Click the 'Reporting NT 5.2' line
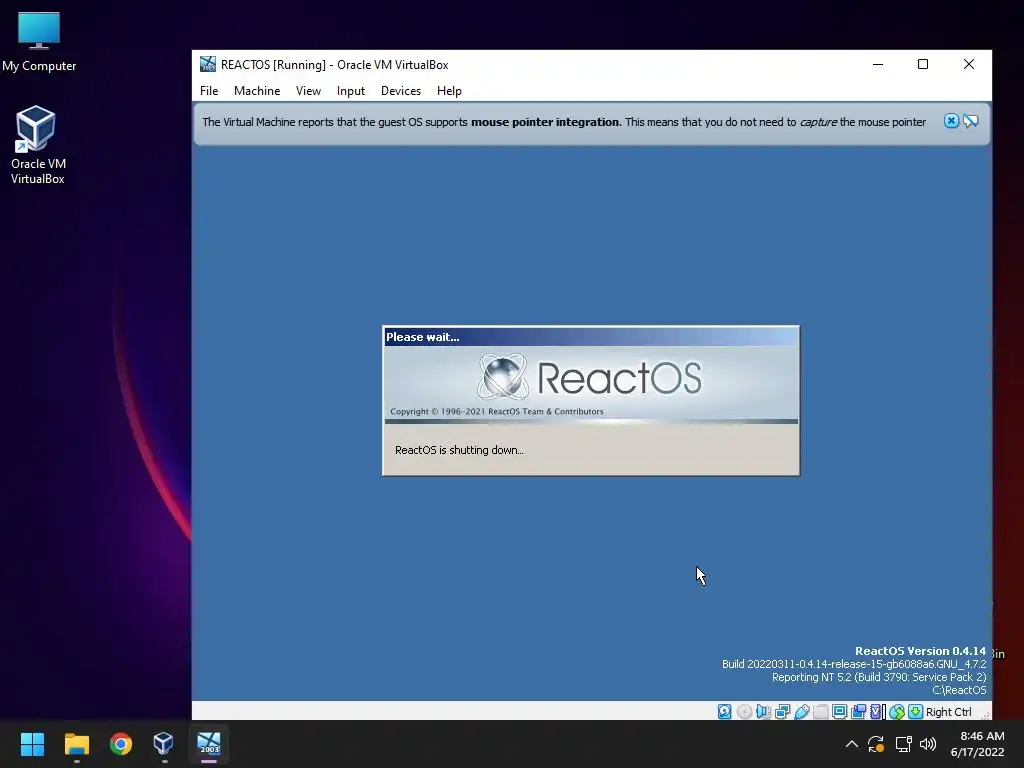This screenshot has height=768, width=1024. (879, 677)
